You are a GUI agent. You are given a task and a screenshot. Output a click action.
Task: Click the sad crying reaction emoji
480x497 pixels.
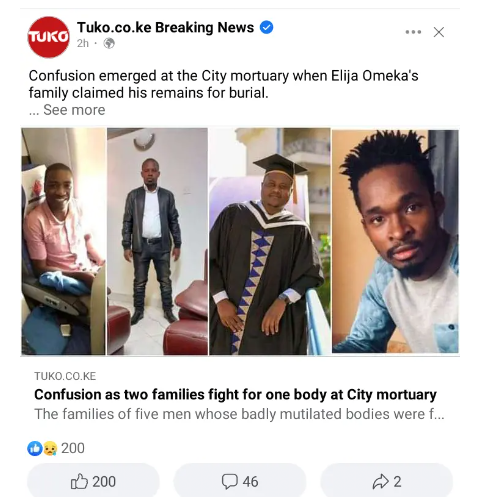click(x=50, y=448)
